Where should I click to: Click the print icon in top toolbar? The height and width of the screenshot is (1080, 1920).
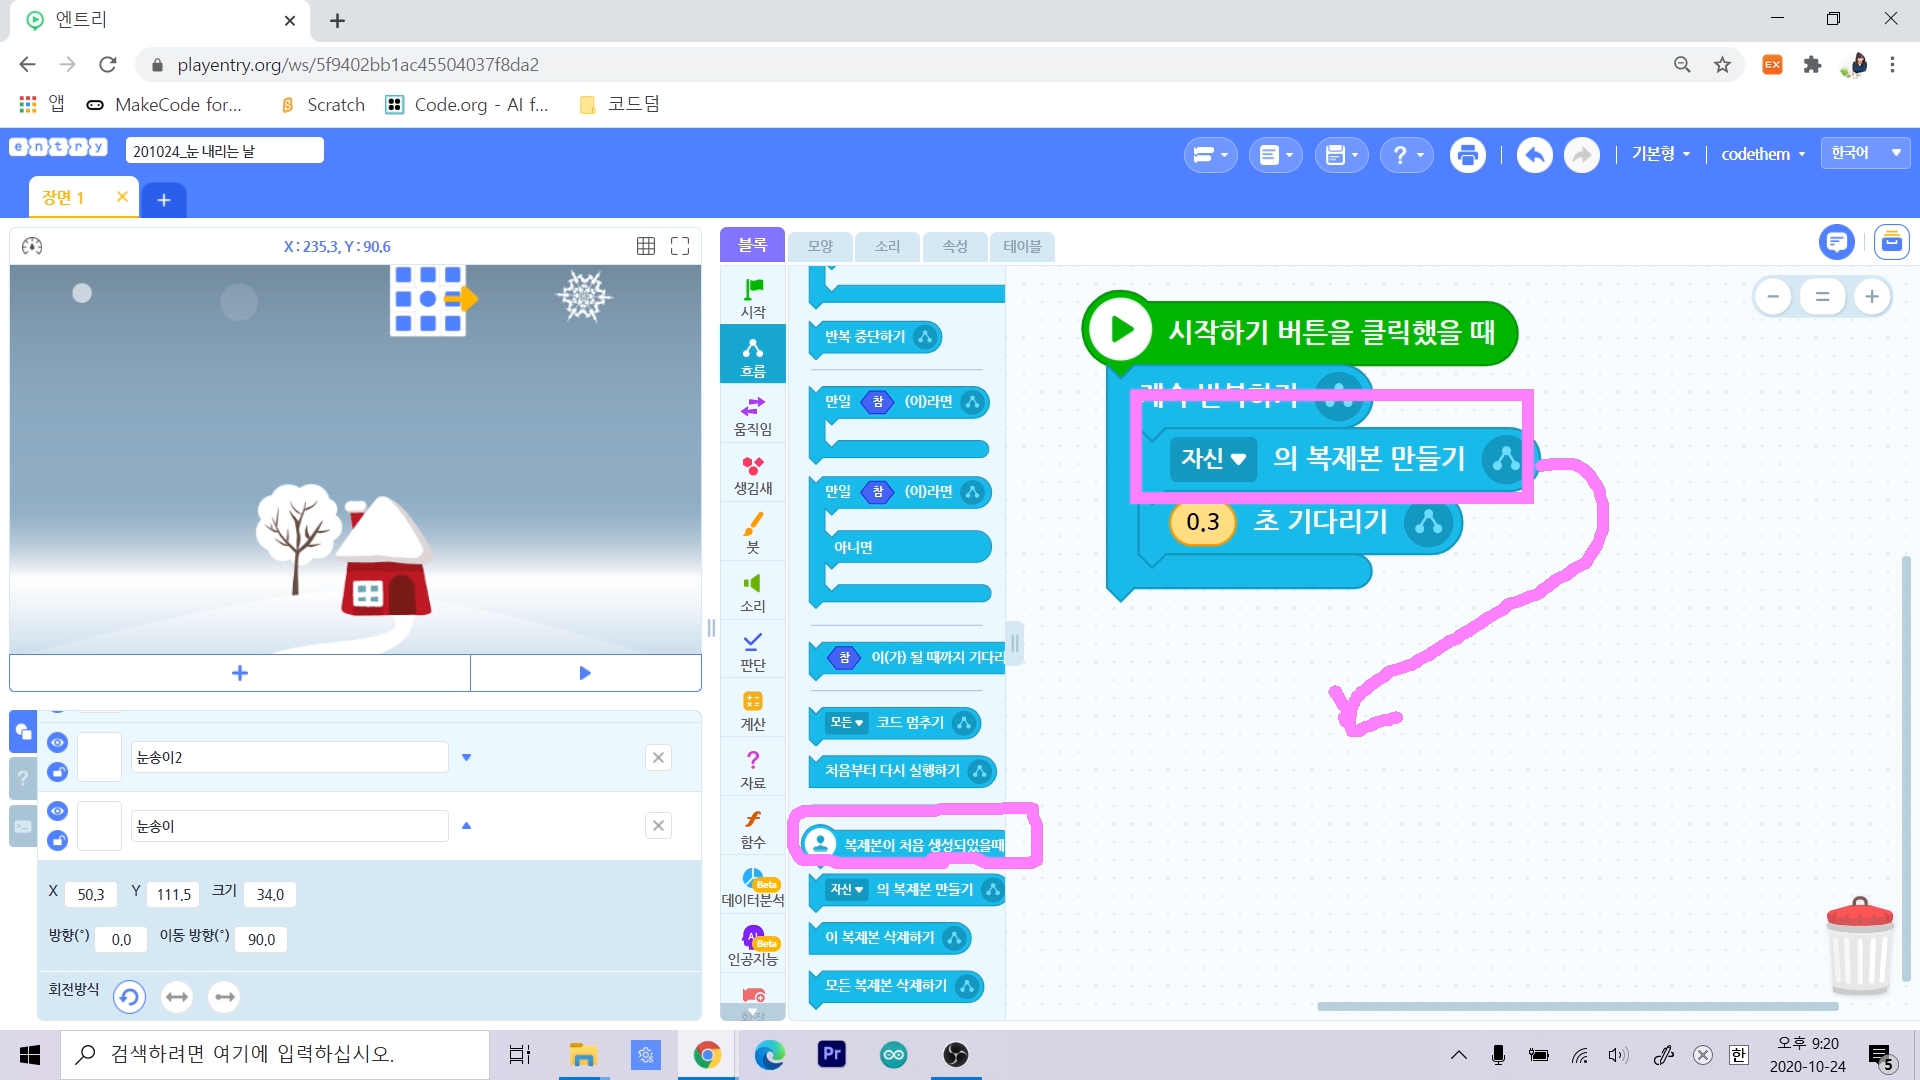tap(1467, 155)
